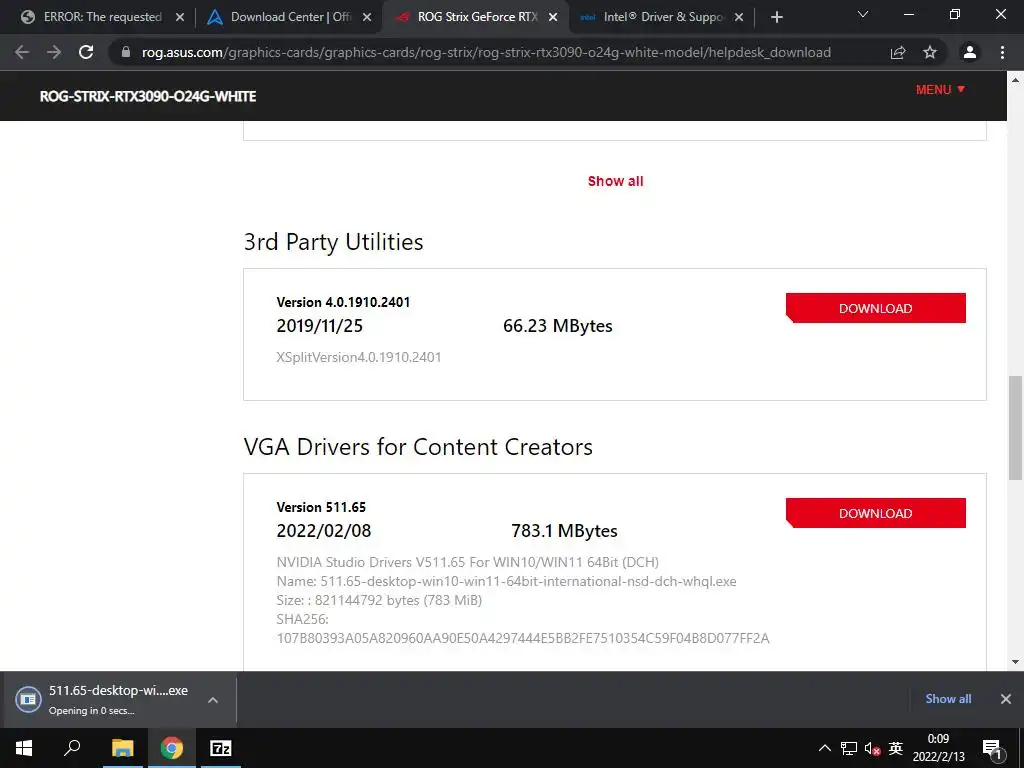This screenshot has height=768, width=1024.
Task: Expand options for the downloaded exe file
Action: tap(212, 700)
